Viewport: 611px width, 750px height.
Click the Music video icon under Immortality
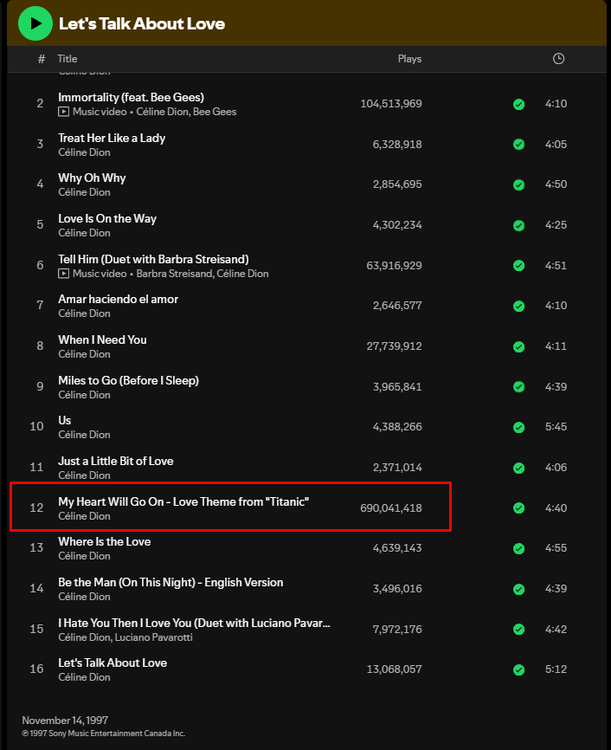pos(63,112)
